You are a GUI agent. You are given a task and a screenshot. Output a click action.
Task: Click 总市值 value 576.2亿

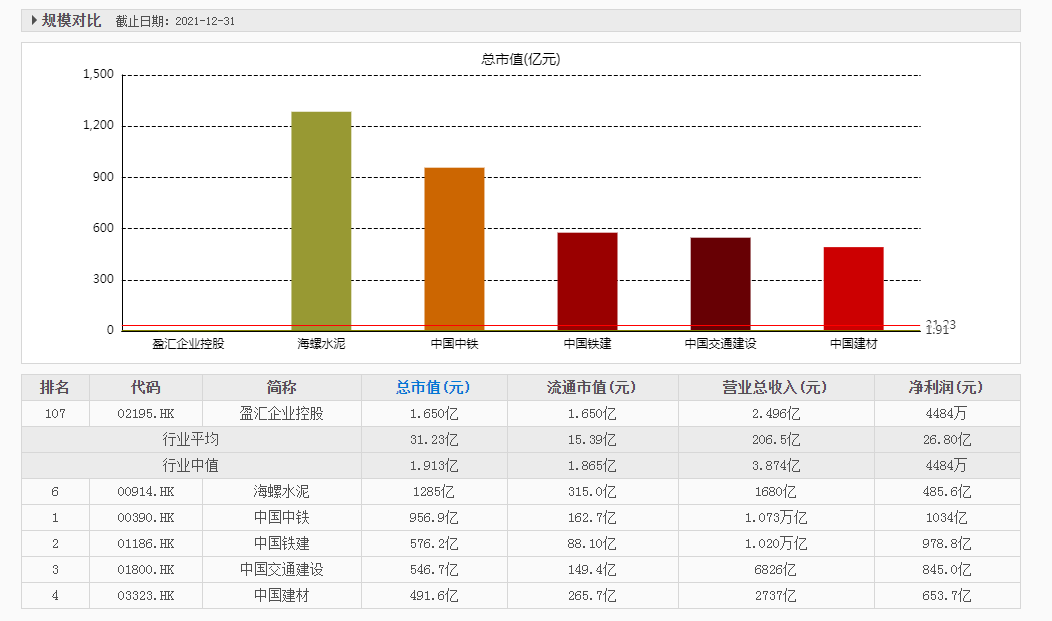(433, 544)
